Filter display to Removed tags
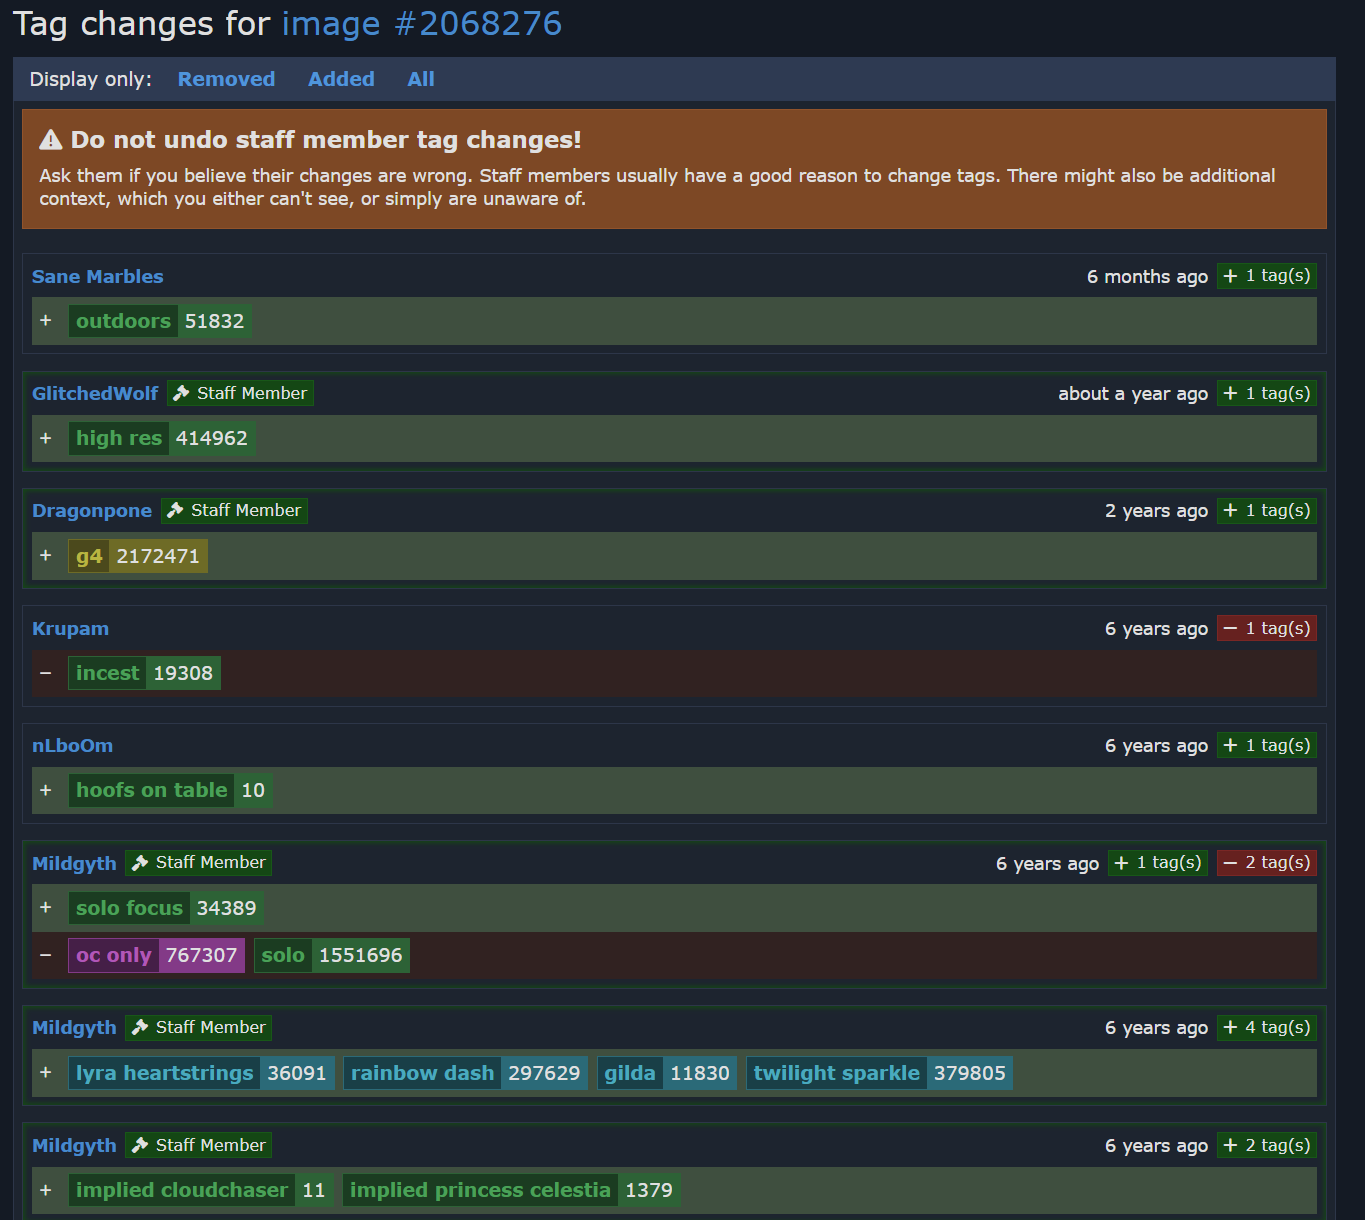The image size is (1365, 1220). pos(226,79)
